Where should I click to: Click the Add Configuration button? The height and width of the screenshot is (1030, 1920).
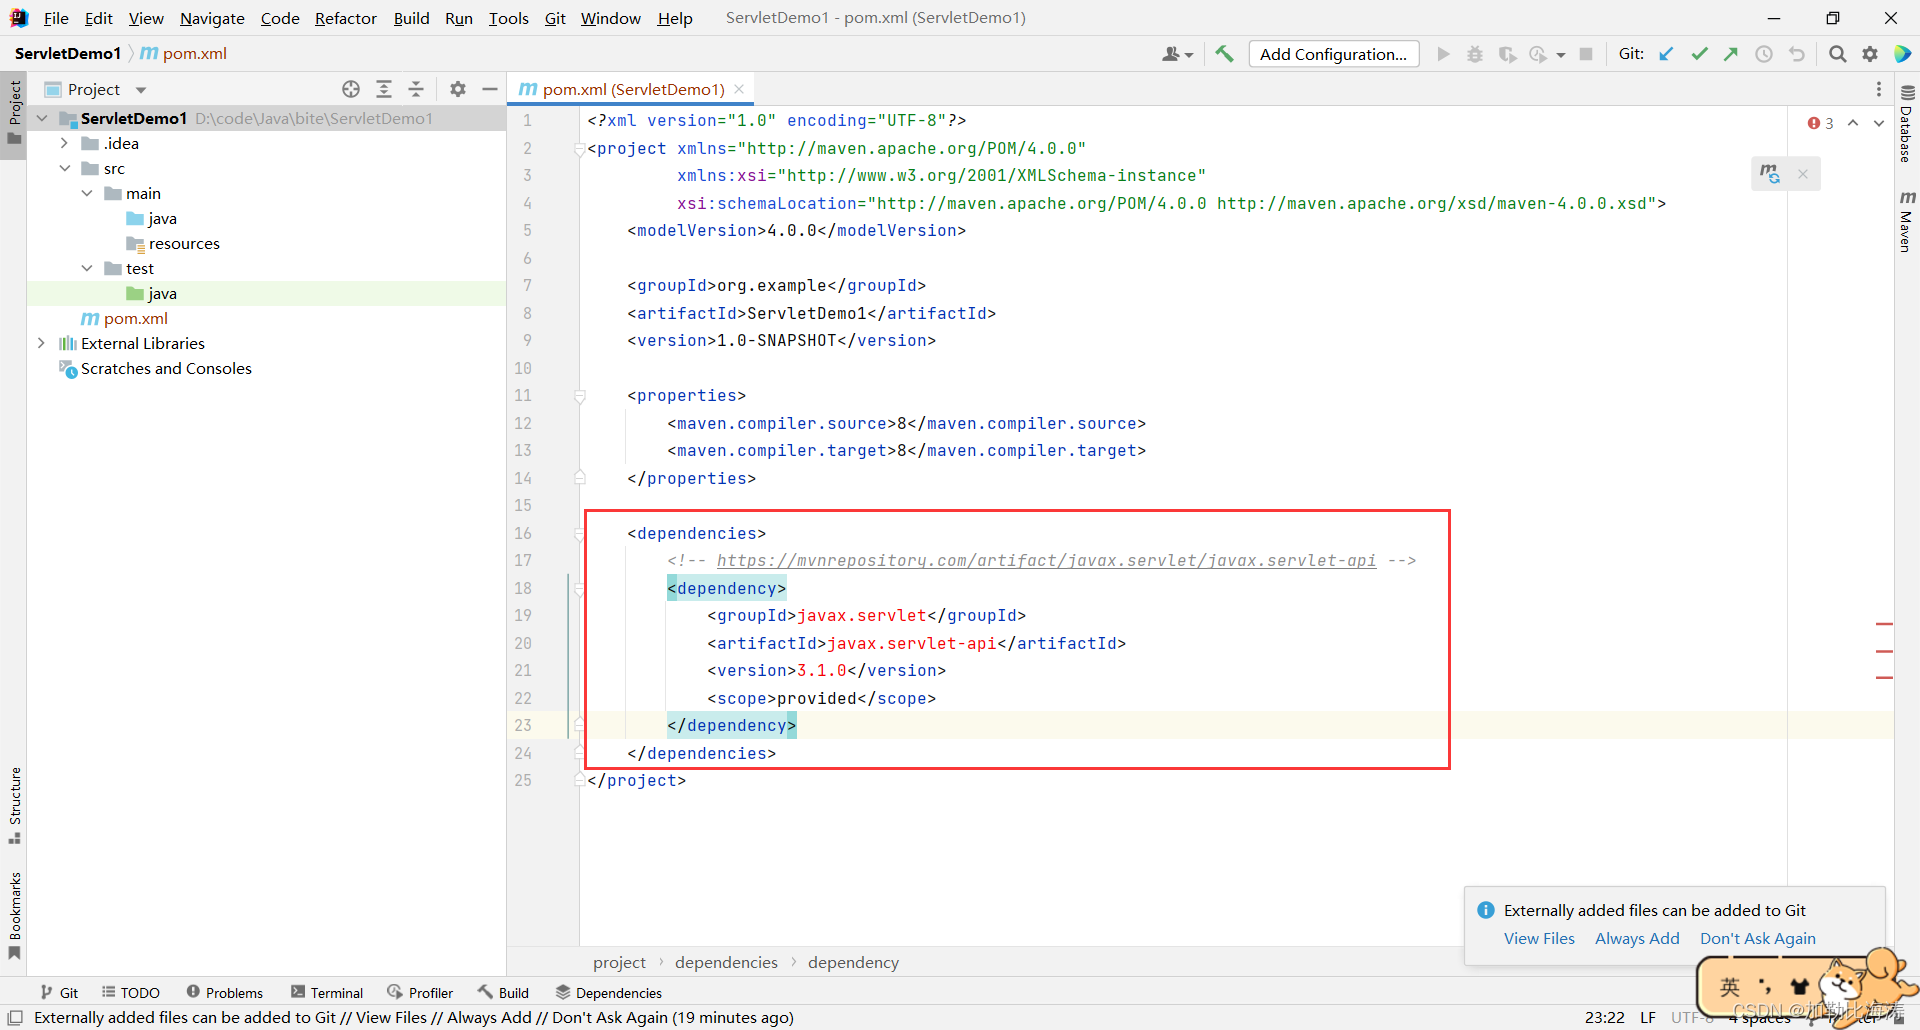click(x=1334, y=54)
